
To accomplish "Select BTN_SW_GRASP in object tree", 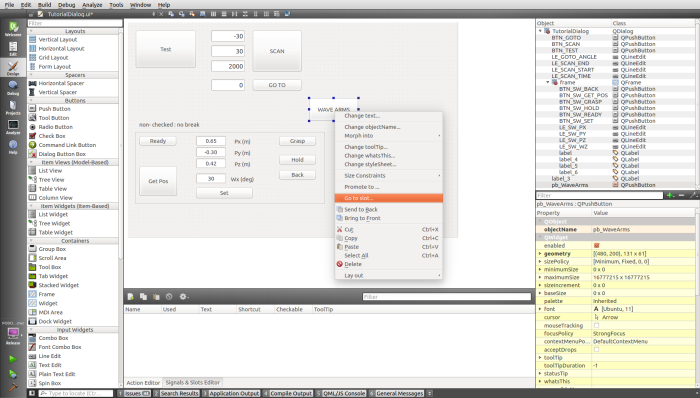I will [x=580, y=102].
